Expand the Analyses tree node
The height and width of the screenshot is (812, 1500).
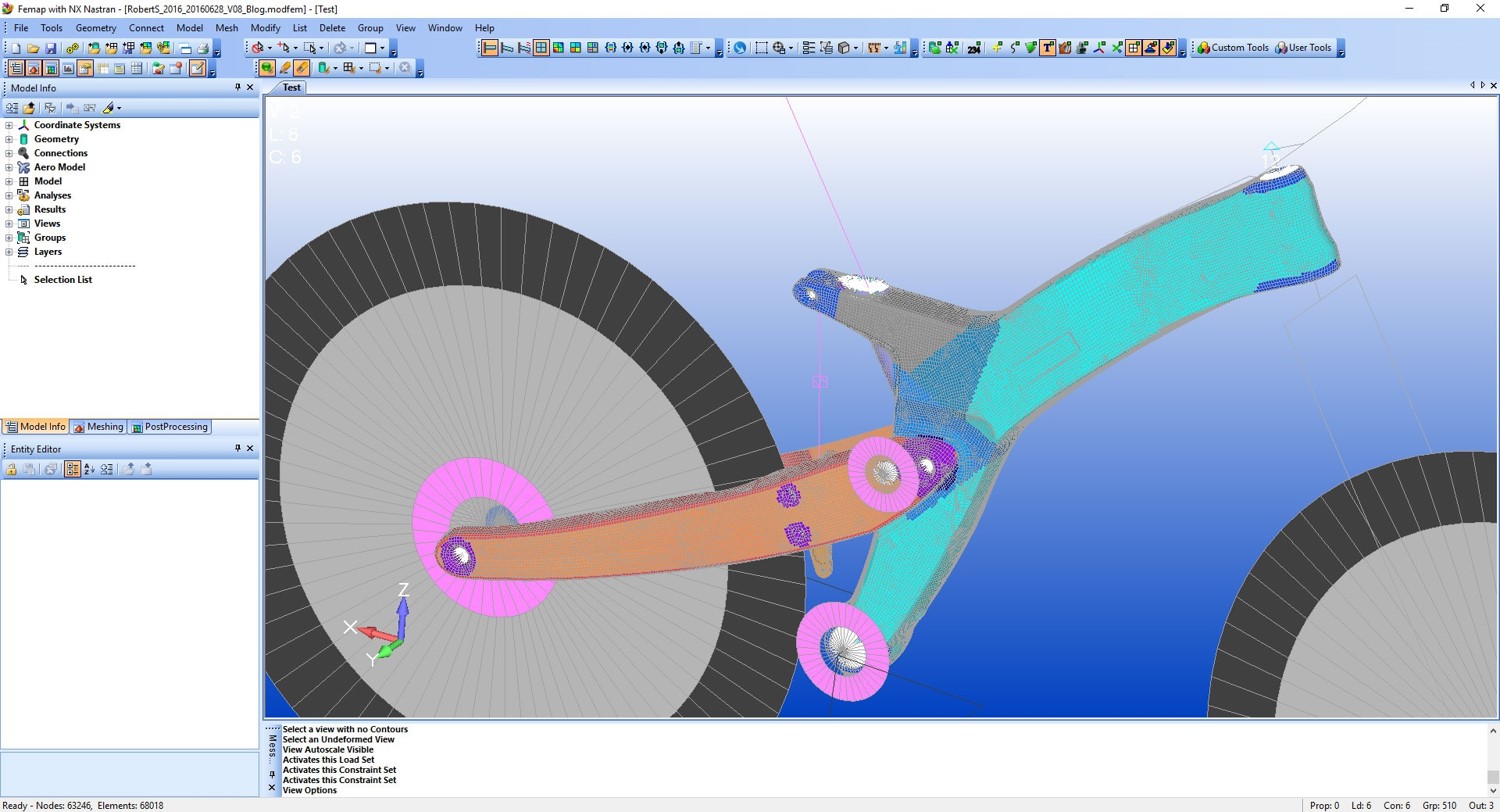pos(9,195)
